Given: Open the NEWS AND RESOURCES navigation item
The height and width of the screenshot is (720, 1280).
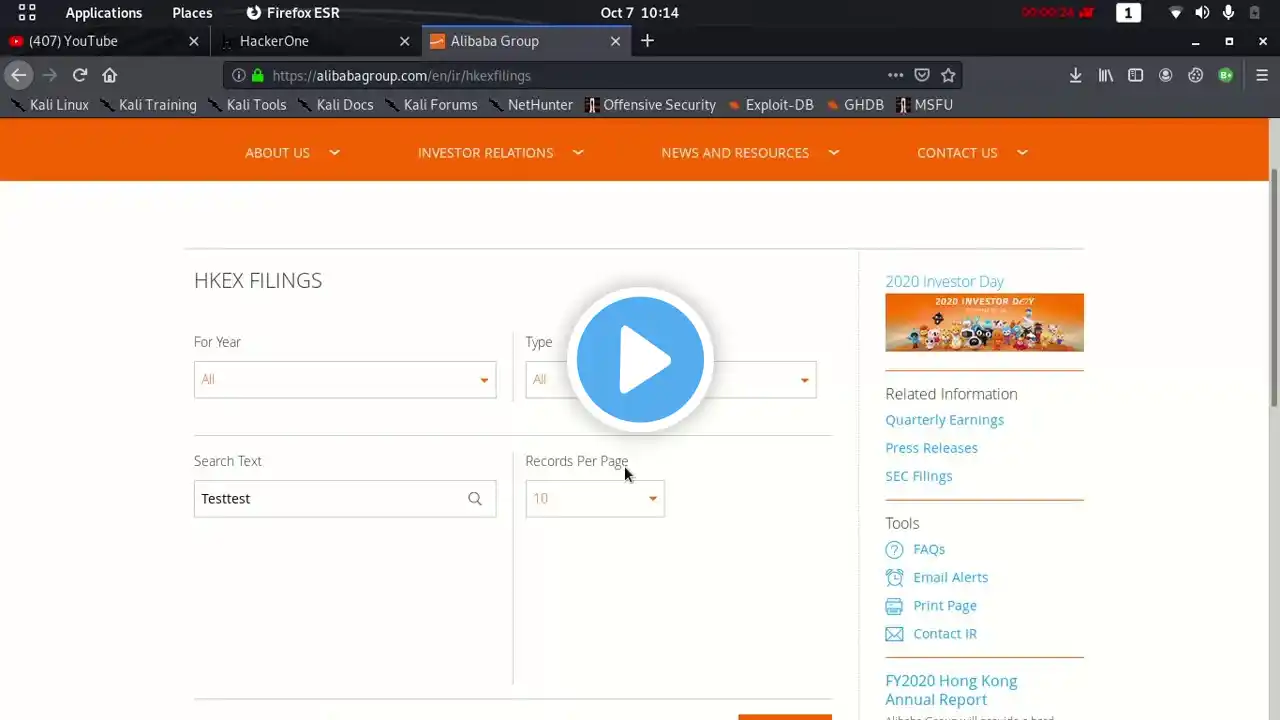Looking at the screenshot, I should [735, 153].
